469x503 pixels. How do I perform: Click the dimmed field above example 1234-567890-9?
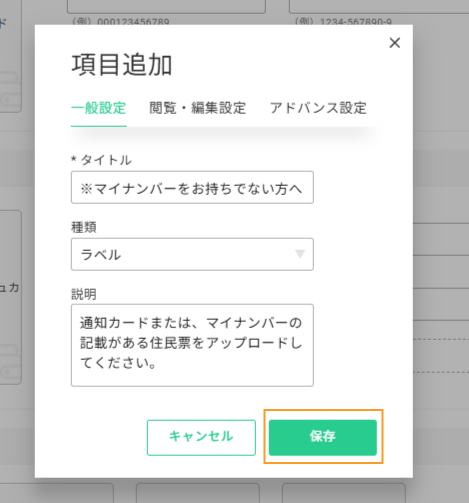(379, 7)
